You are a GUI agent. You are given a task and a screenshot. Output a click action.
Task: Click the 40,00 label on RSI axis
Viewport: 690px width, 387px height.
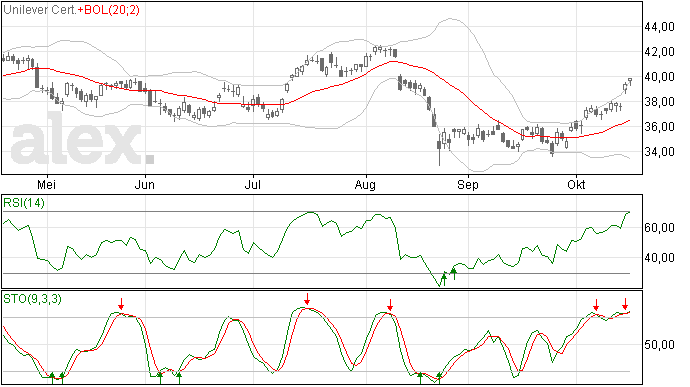659,258
